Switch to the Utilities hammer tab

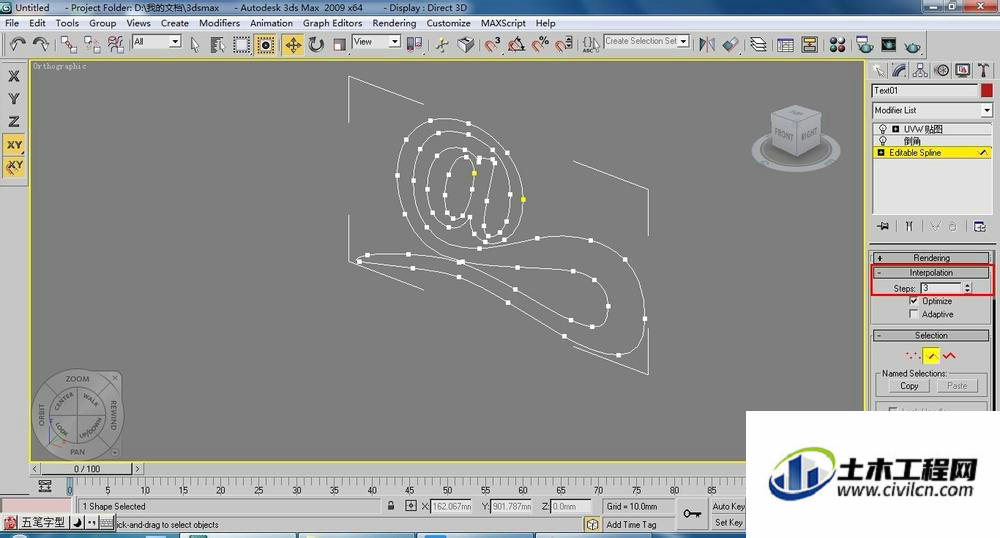[983, 70]
